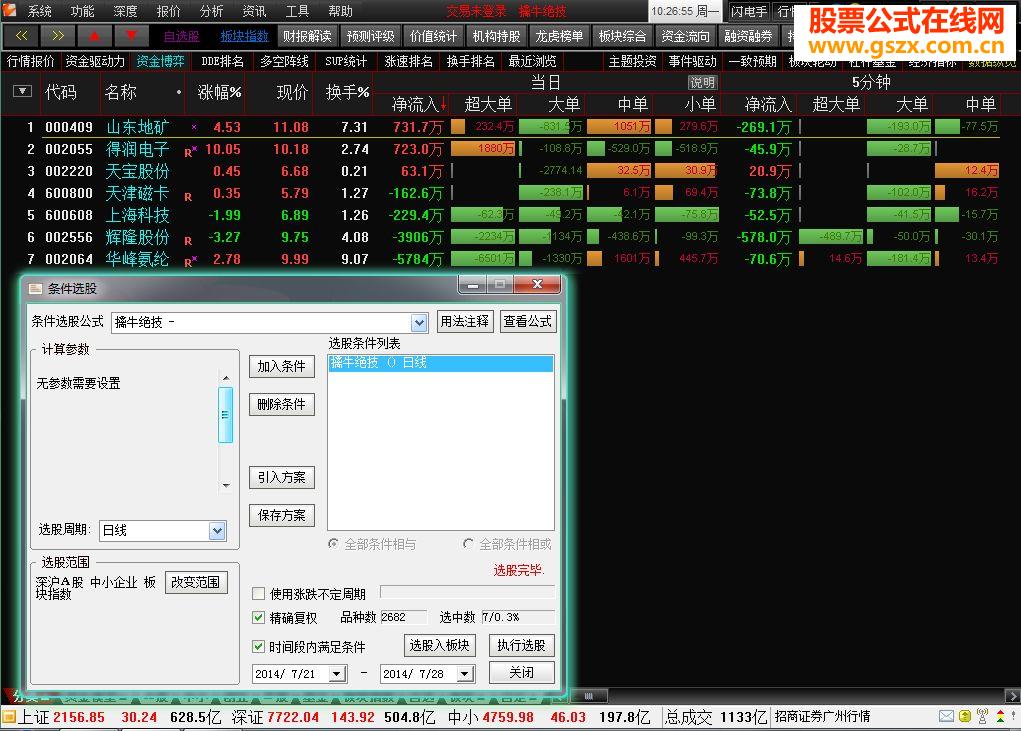
Task: Click 财报解读 toolbar button
Action: pos(307,36)
